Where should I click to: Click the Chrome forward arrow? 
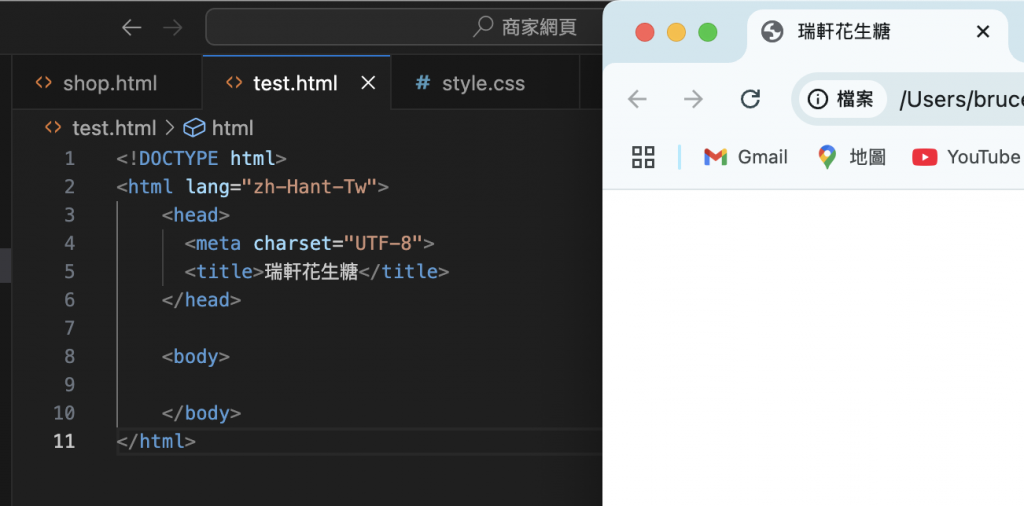click(x=693, y=99)
